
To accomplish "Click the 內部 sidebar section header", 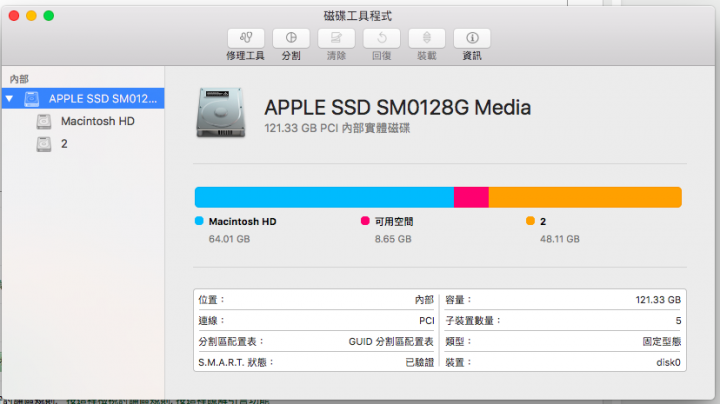I will click(19, 79).
